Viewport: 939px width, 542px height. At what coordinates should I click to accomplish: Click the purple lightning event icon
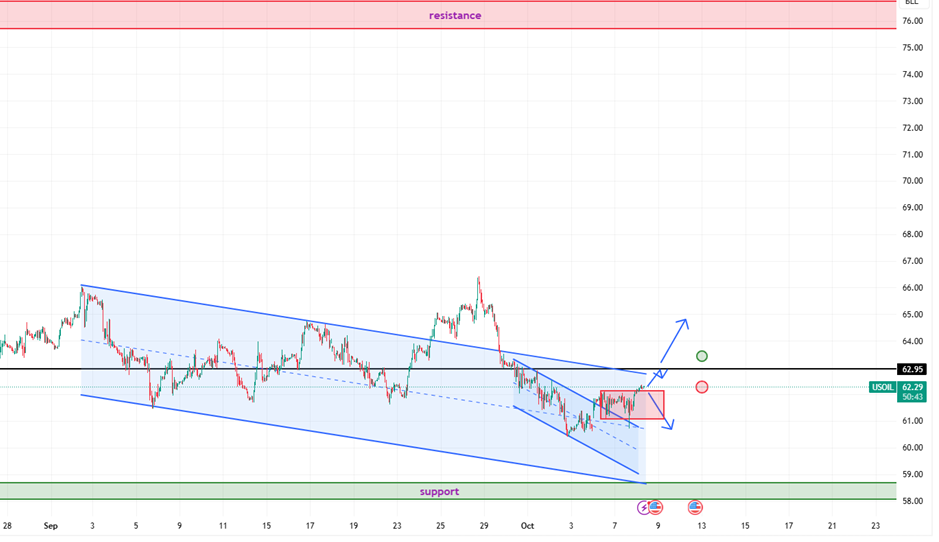pos(644,508)
